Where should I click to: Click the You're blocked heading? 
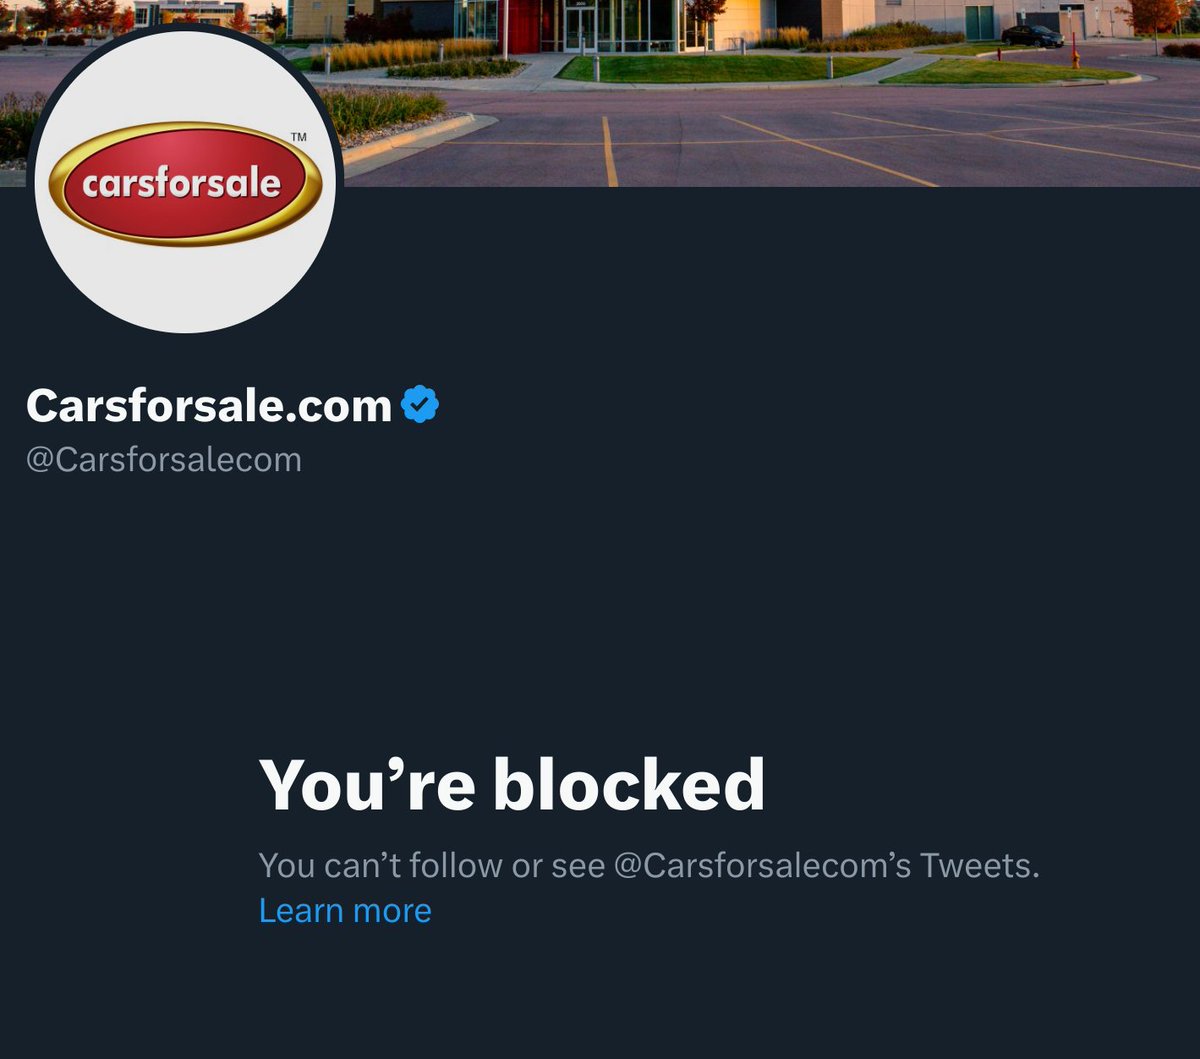point(512,785)
